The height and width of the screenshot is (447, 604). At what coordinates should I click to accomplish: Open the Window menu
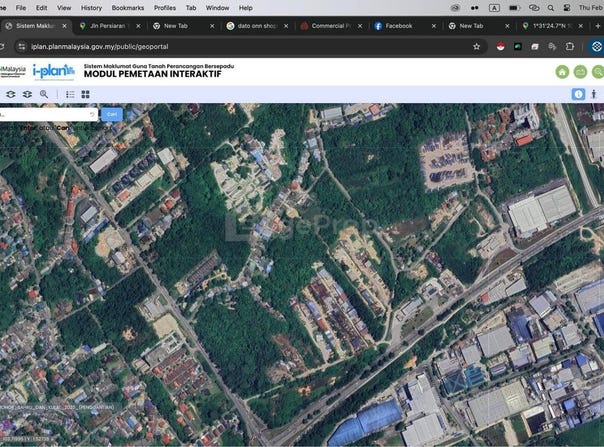pos(217,8)
